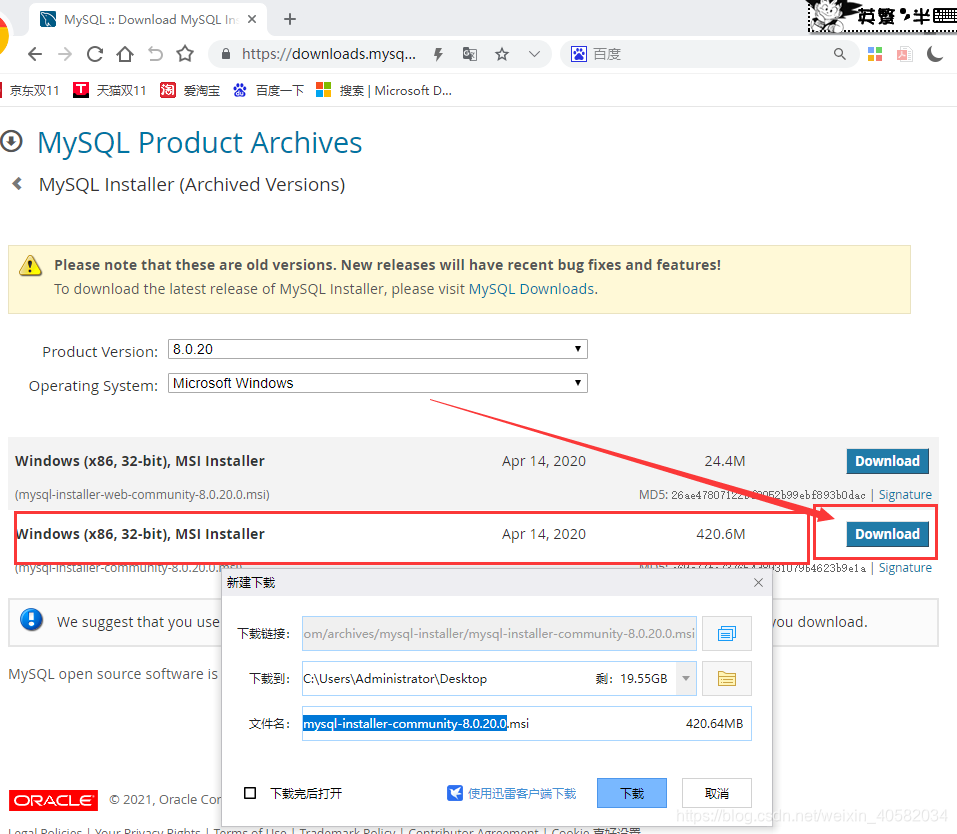Open Signature link for web-community installer
Viewport: 957px width, 834px height.
pos(905,495)
